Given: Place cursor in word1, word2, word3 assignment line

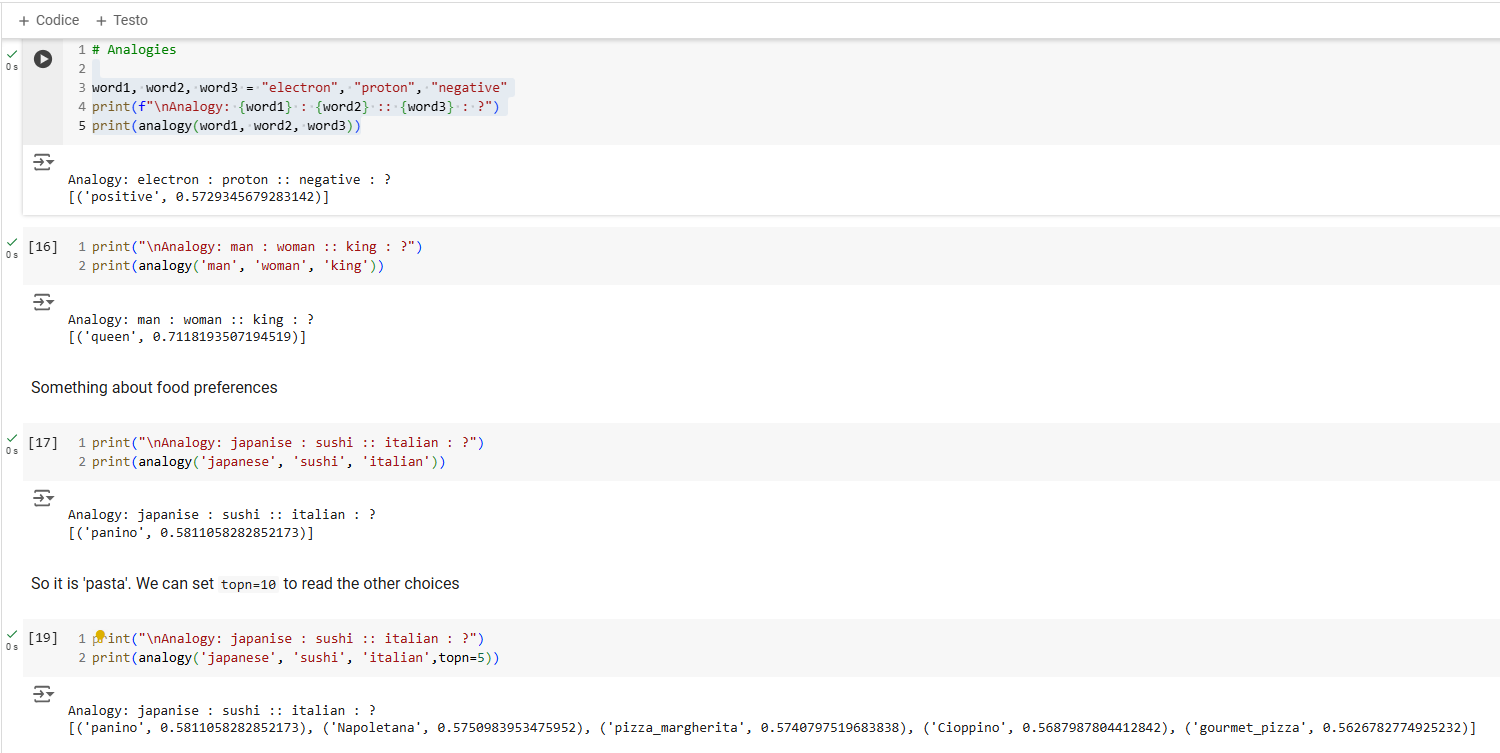Looking at the screenshot, I should 300,88.
